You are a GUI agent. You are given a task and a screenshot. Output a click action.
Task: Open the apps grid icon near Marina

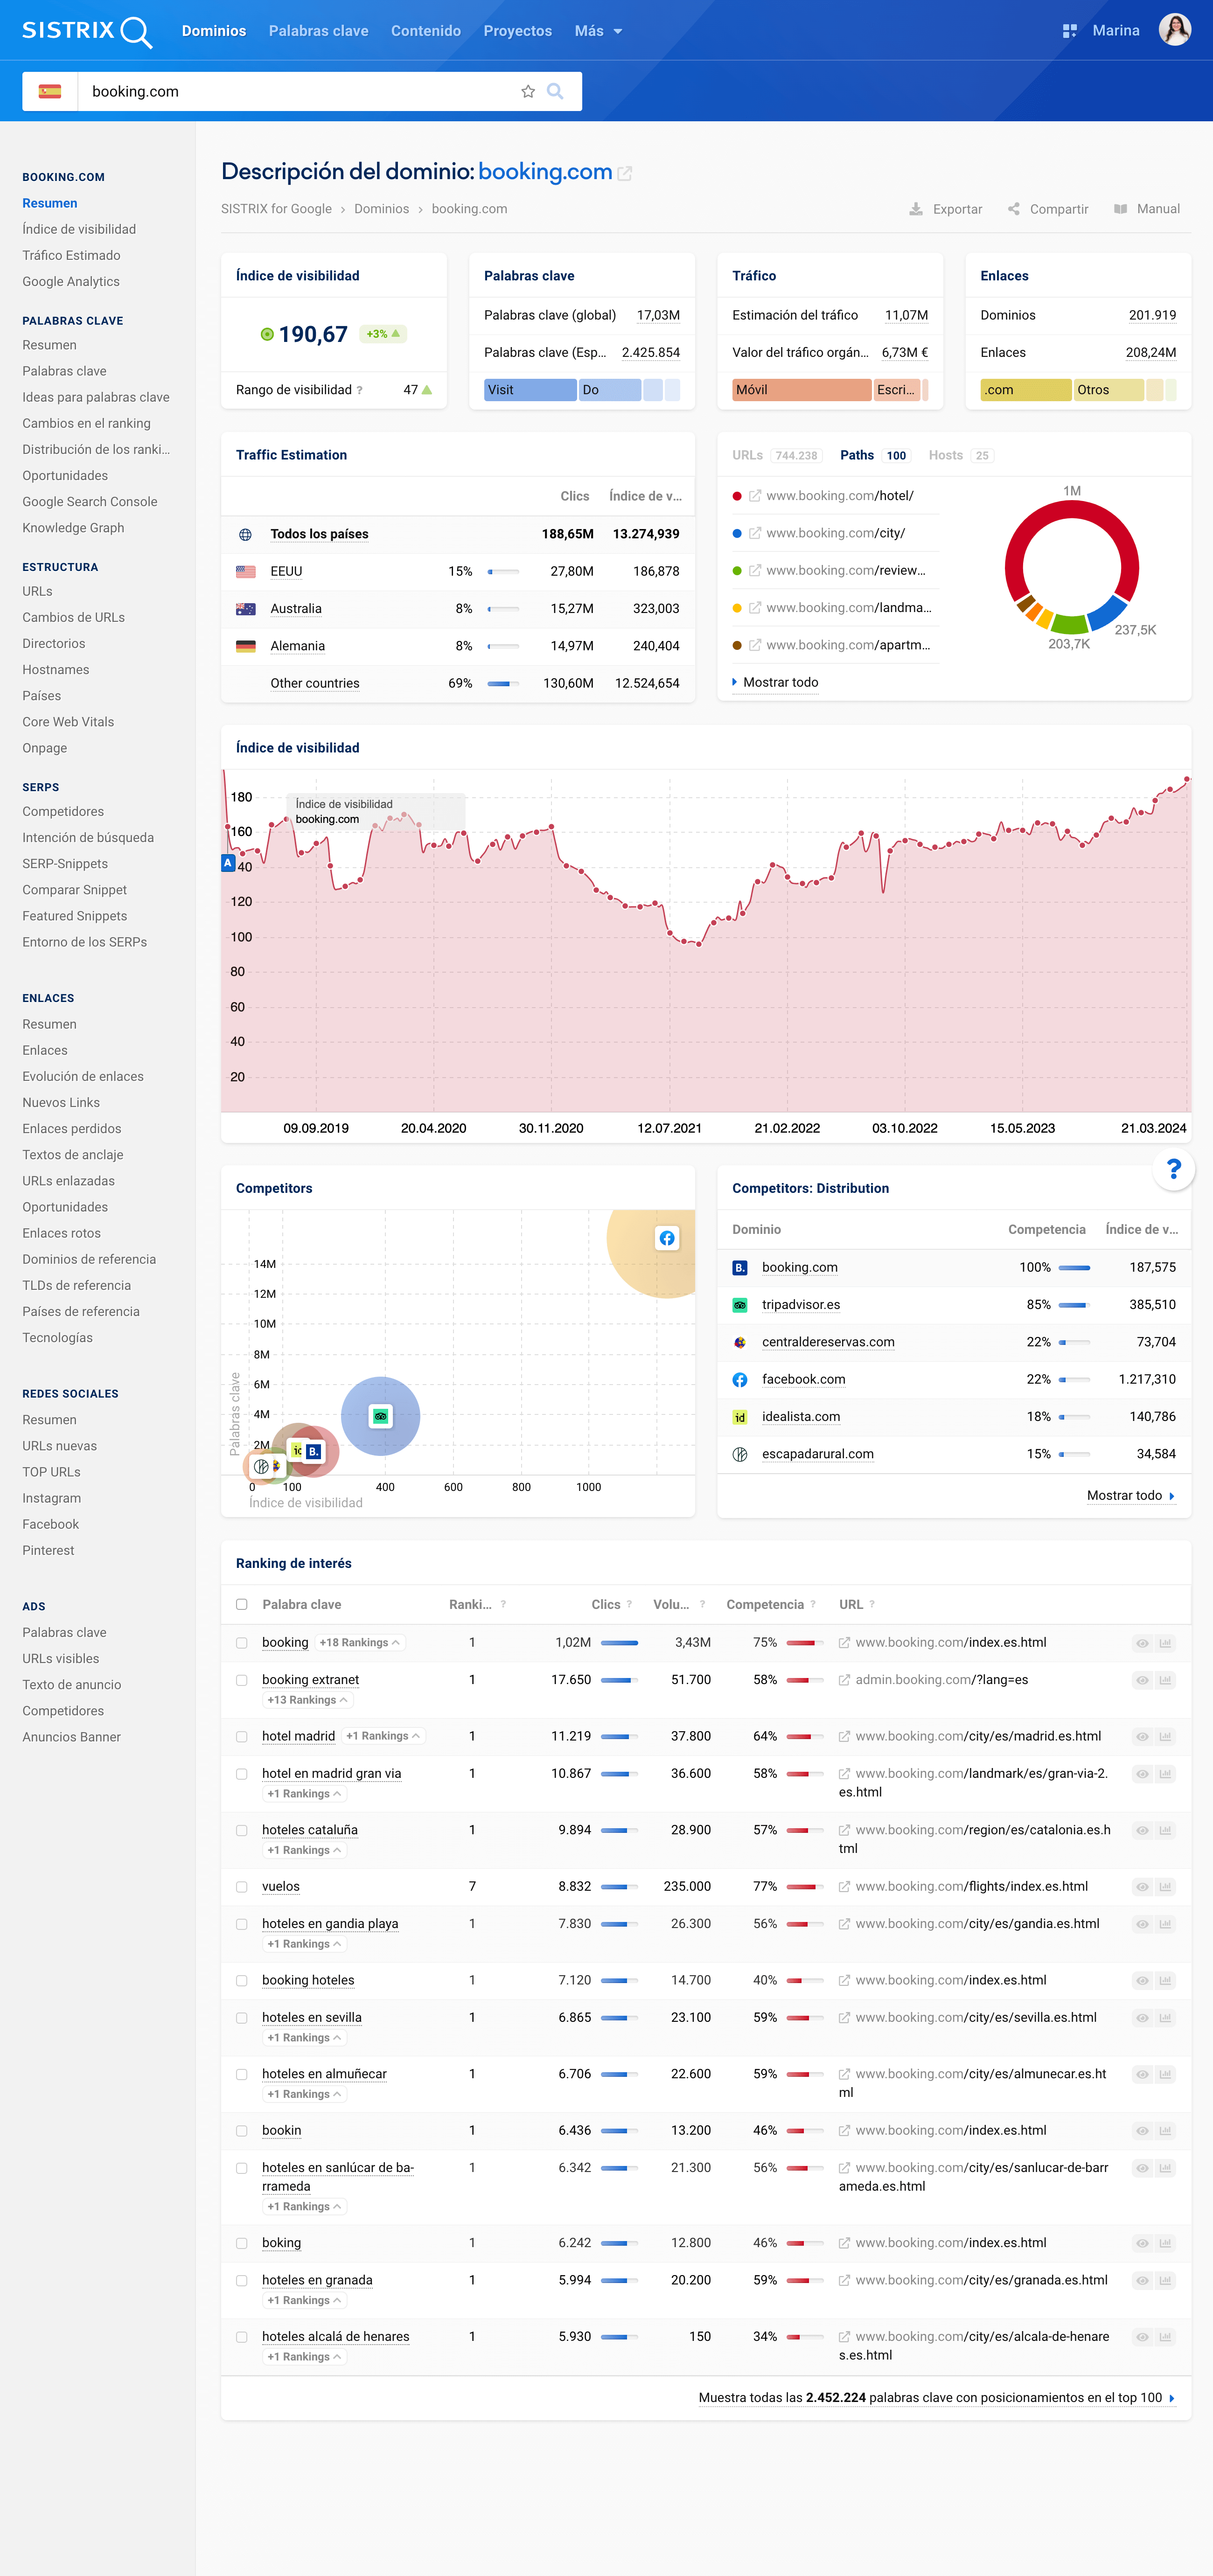(1069, 31)
